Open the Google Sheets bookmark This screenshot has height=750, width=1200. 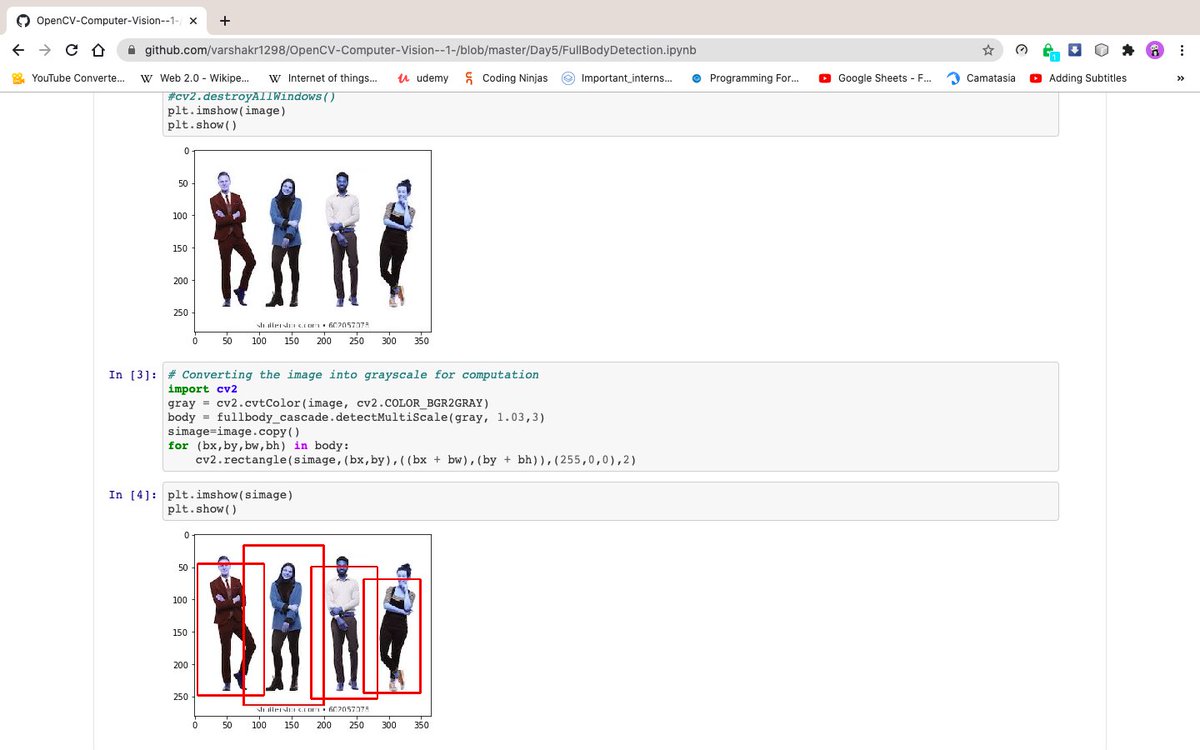[875, 78]
